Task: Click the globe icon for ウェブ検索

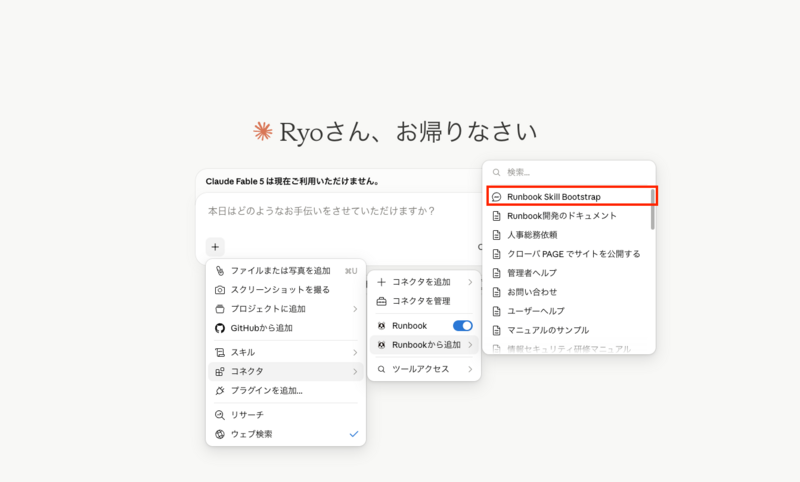Action: coord(220,434)
